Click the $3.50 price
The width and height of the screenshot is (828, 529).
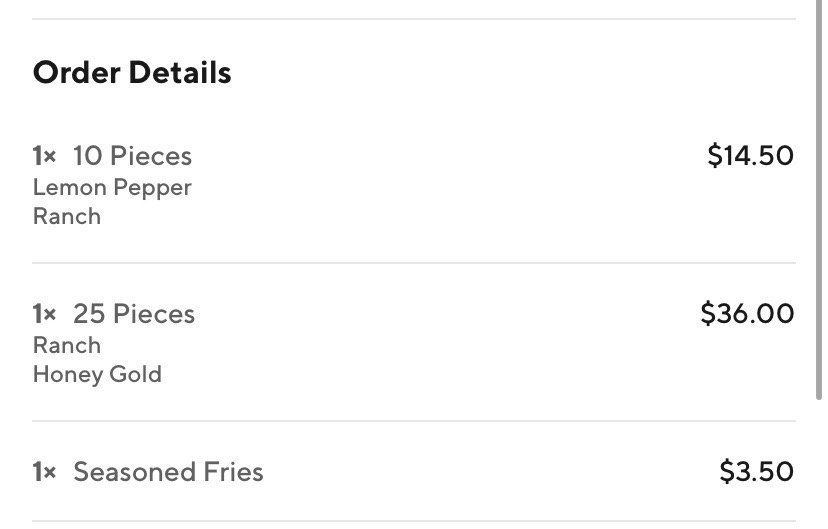[756, 471]
